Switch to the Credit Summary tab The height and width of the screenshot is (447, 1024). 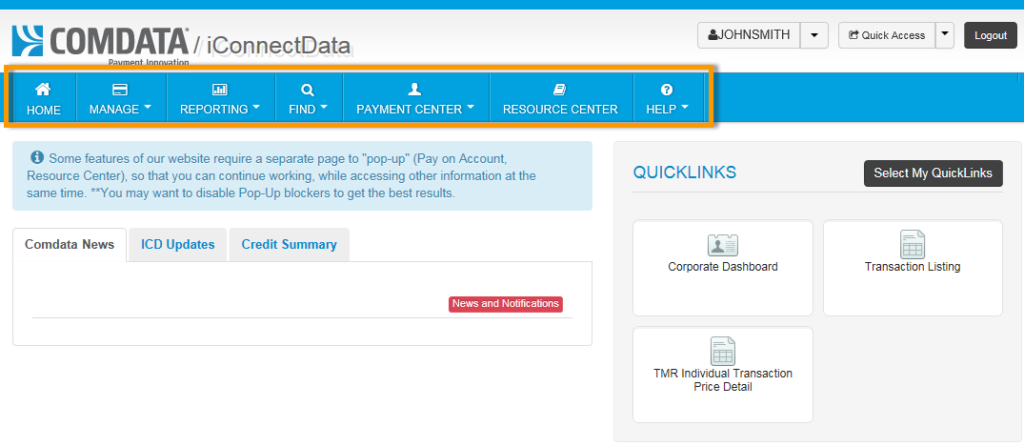pos(289,244)
